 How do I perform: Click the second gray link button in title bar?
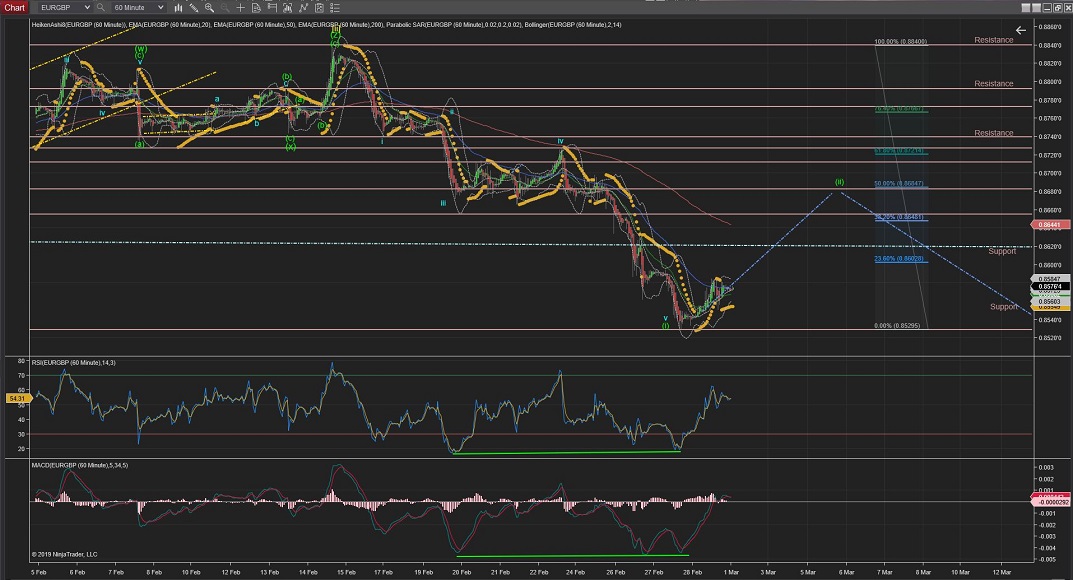pyautogui.click(x=1036, y=8)
